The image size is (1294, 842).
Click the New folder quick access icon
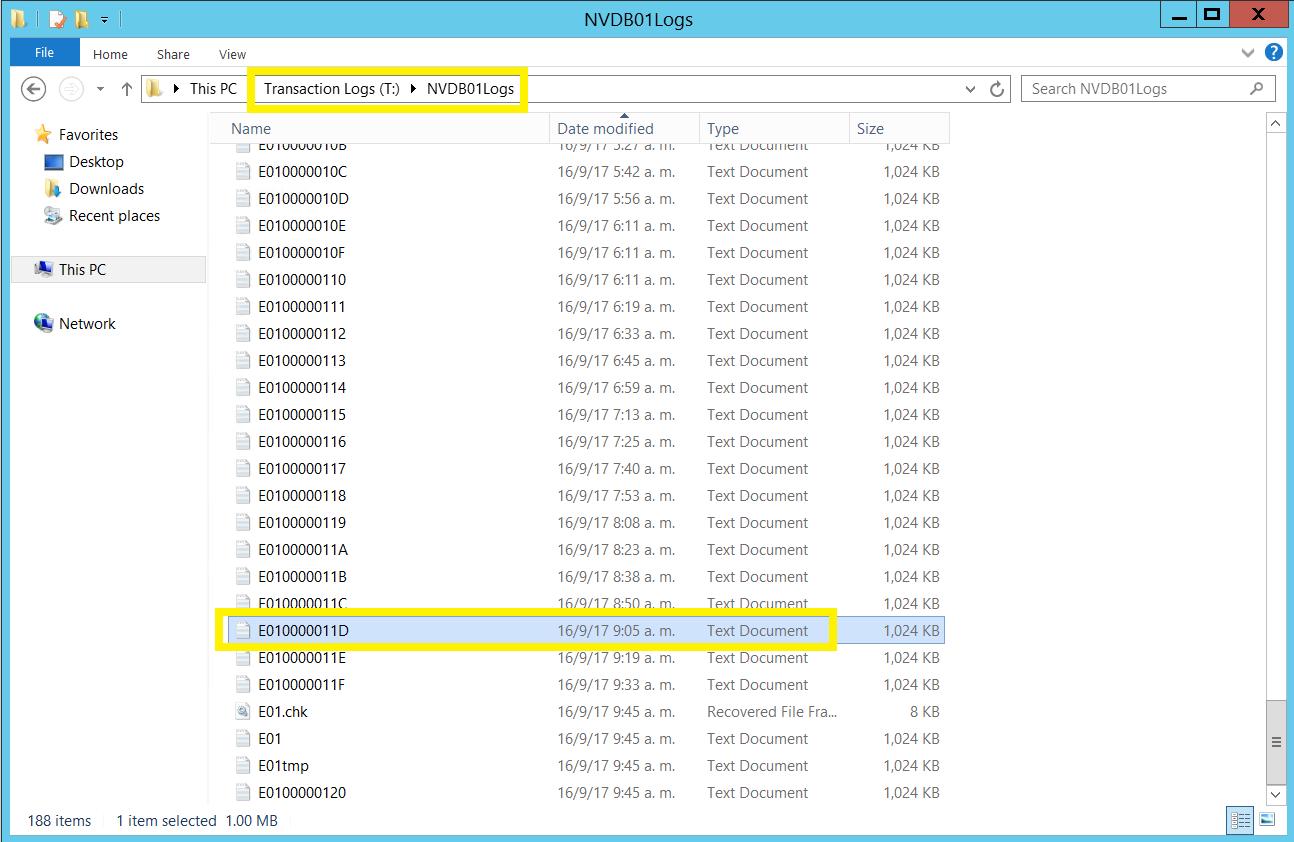point(81,19)
